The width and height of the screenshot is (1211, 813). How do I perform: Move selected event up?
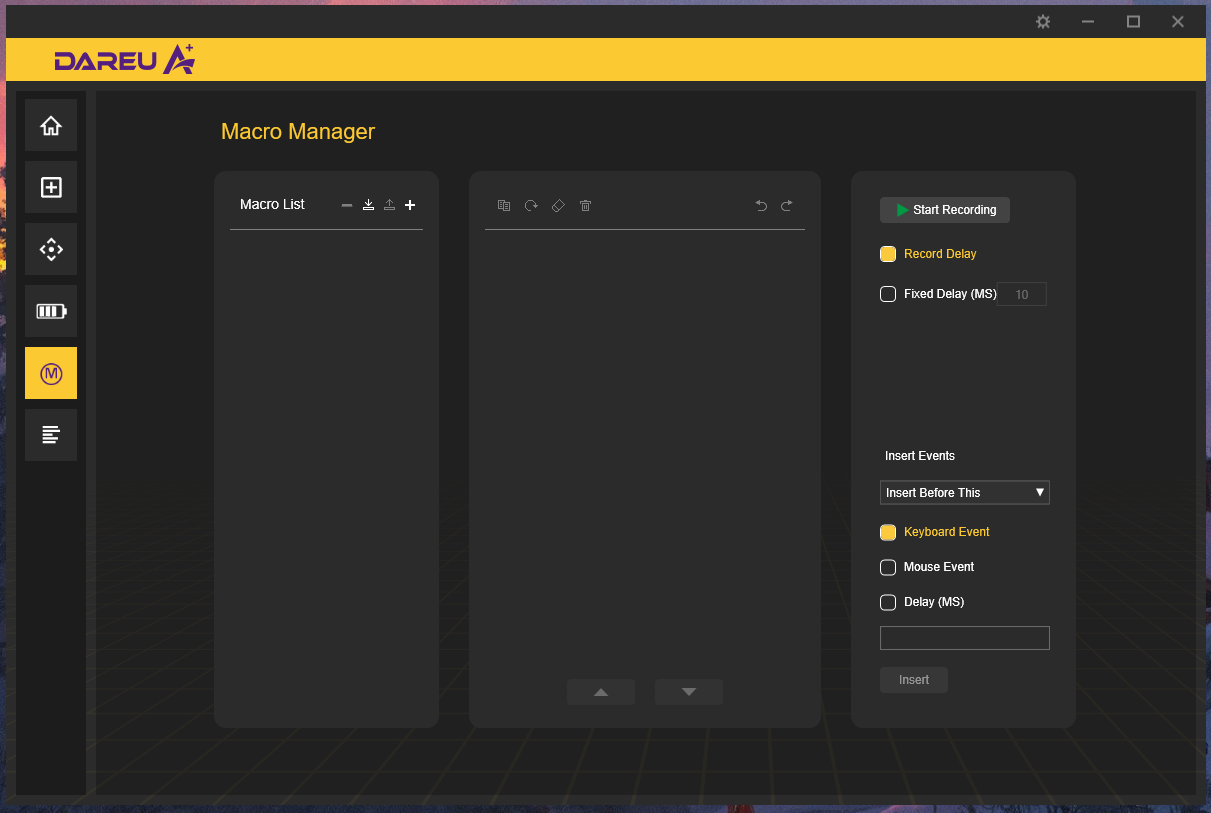(x=601, y=692)
